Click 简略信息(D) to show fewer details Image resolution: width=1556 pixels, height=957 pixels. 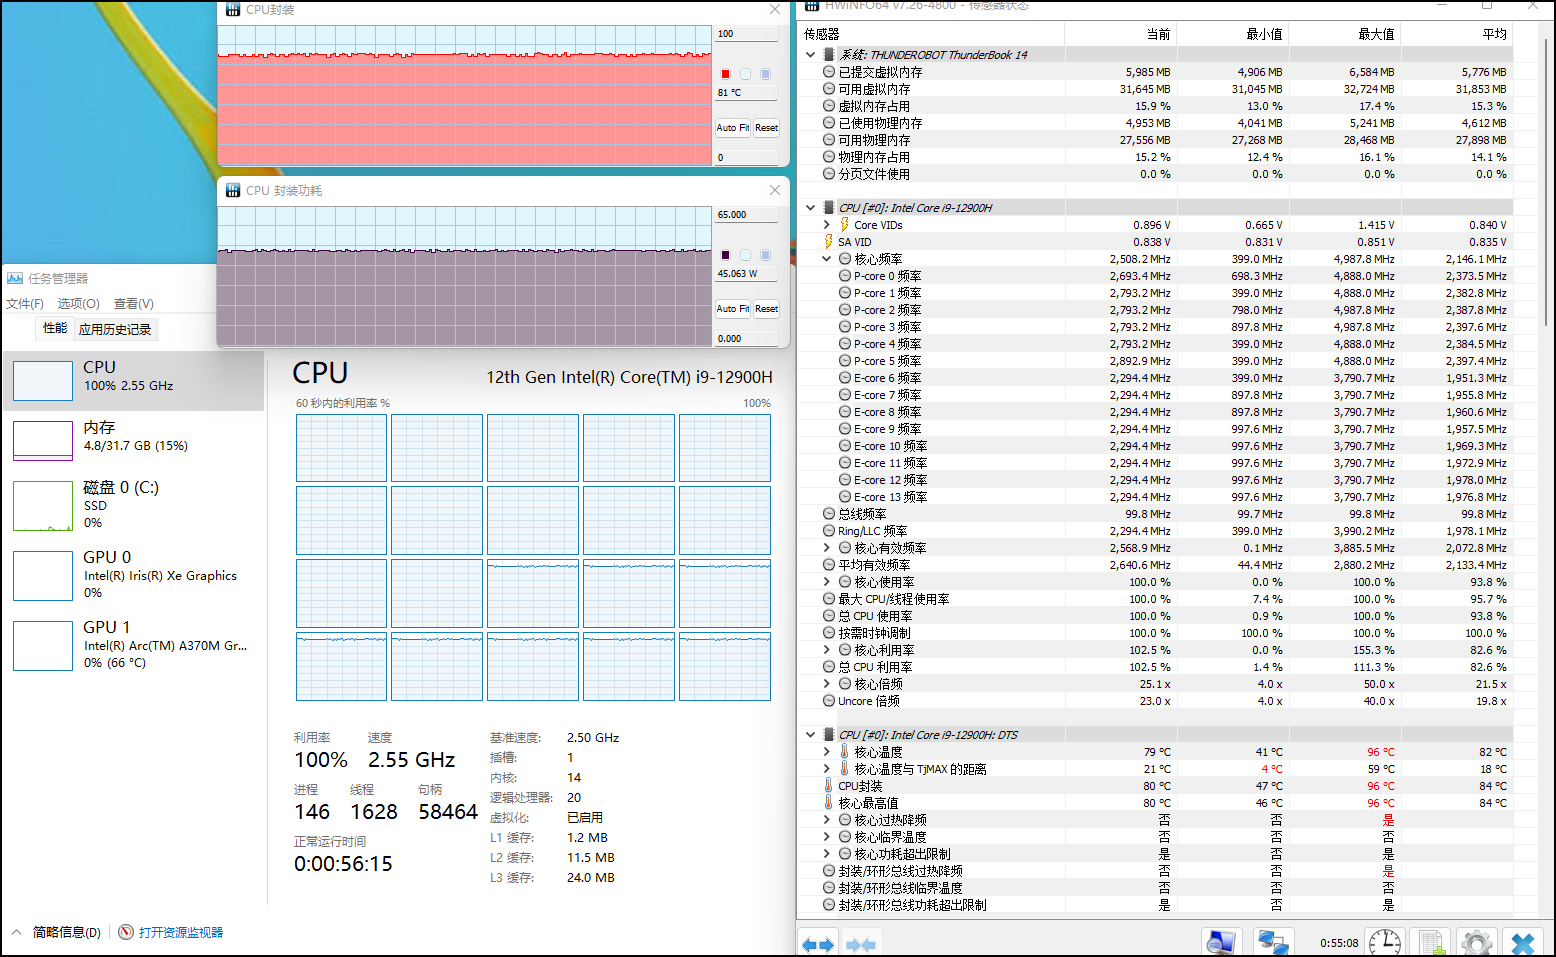click(66, 932)
